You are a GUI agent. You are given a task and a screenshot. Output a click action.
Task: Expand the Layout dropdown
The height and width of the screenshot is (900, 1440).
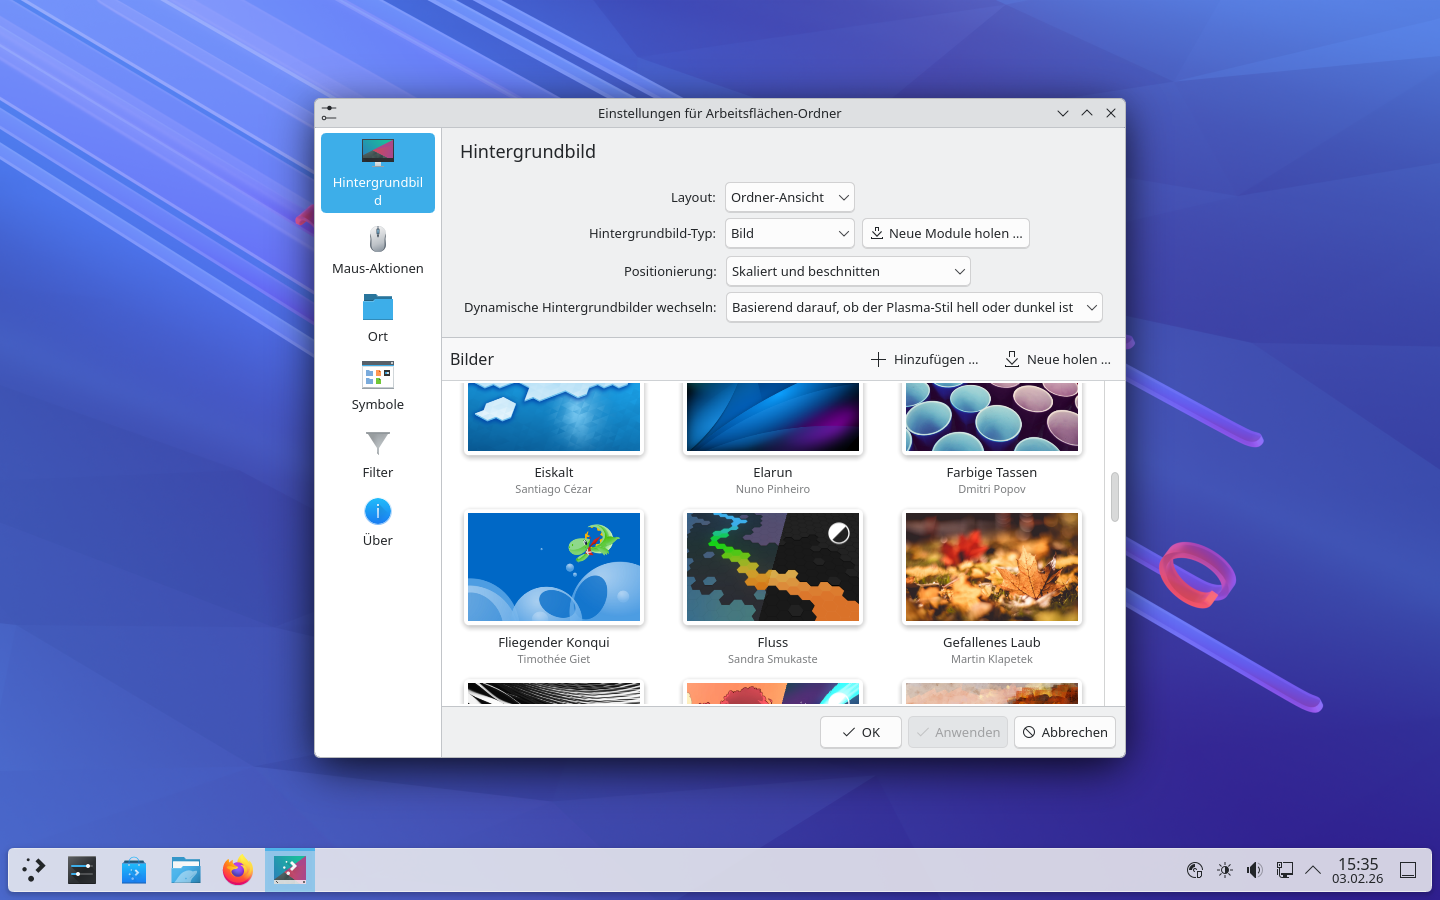(x=789, y=197)
